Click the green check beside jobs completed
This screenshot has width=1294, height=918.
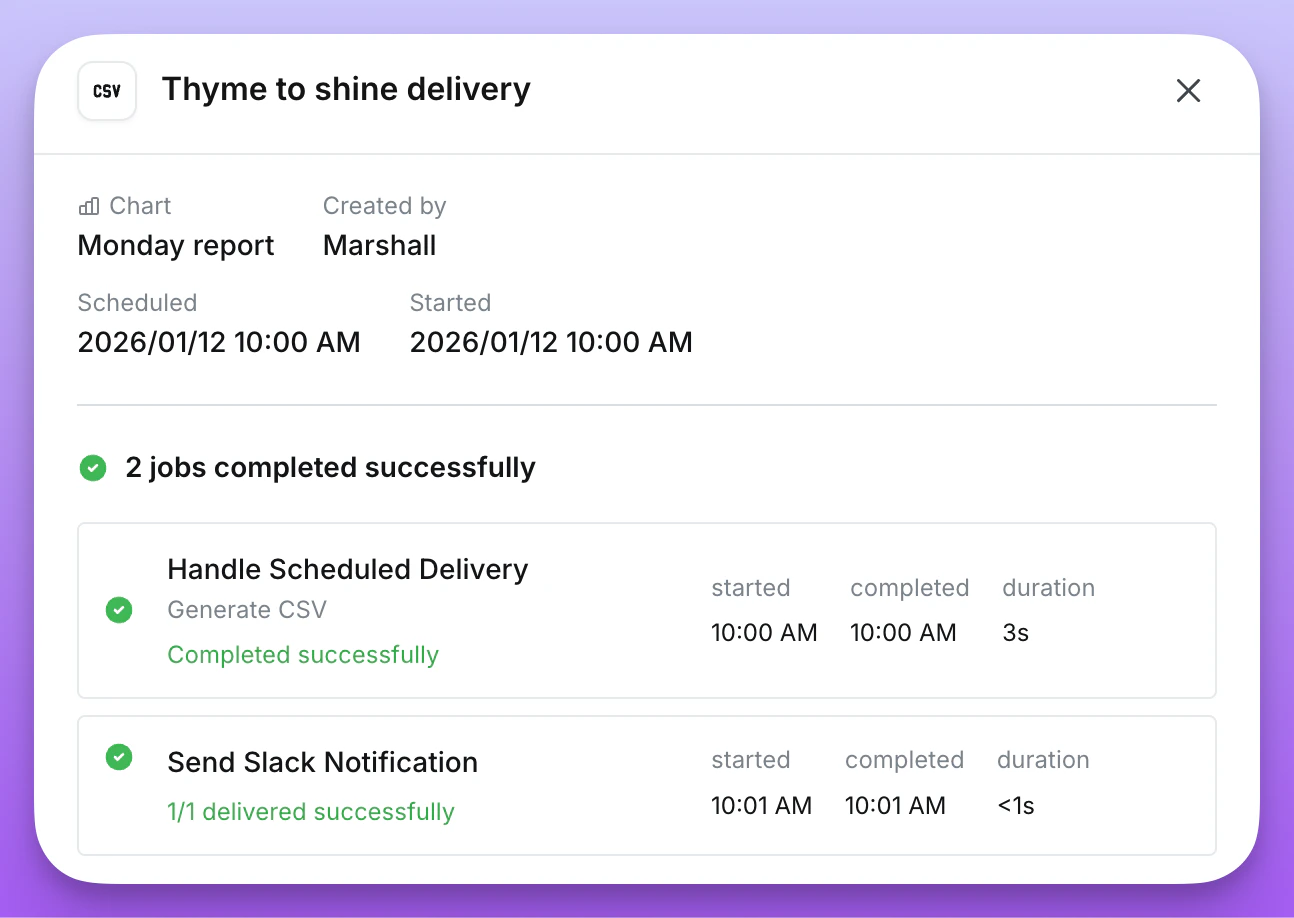click(x=93, y=468)
